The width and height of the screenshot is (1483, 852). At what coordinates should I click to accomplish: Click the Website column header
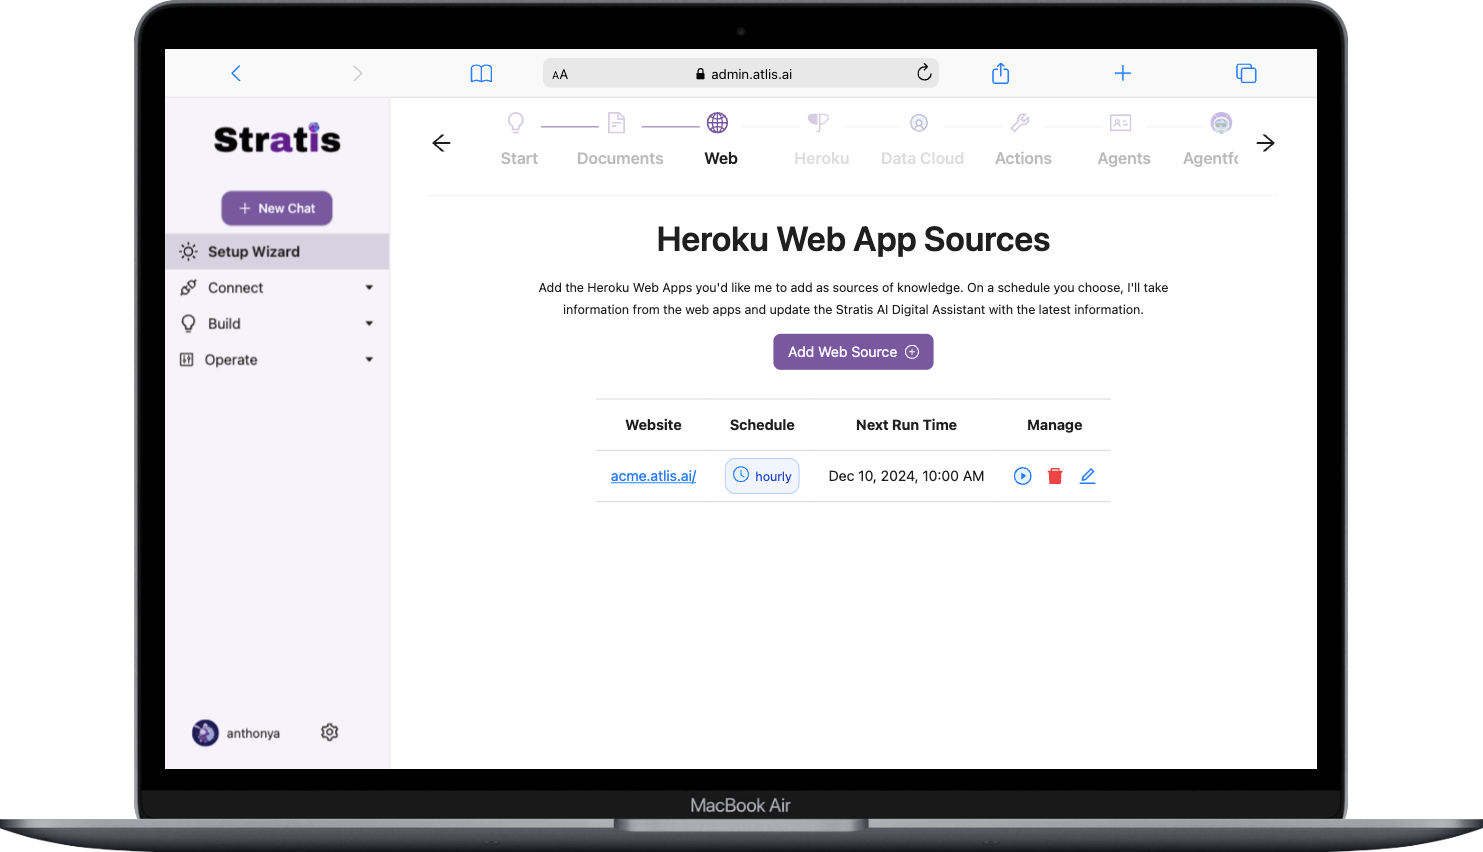[653, 425]
